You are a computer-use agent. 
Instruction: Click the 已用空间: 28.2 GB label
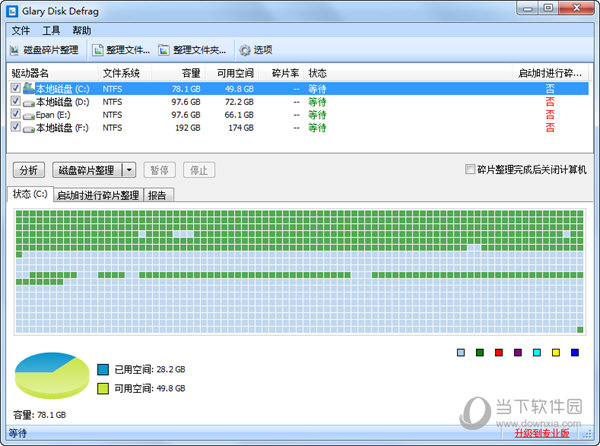(x=150, y=369)
